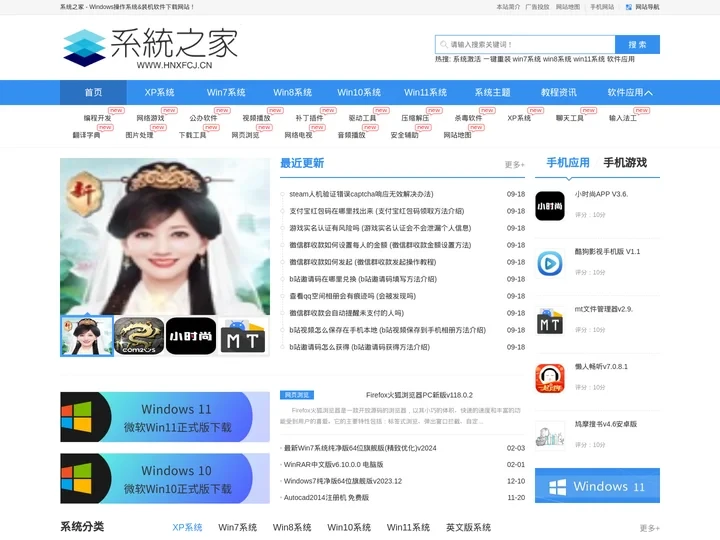Open the 懒人畅听 red headphone icon
The width and height of the screenshot is (720, 540).
click(550, 378)
